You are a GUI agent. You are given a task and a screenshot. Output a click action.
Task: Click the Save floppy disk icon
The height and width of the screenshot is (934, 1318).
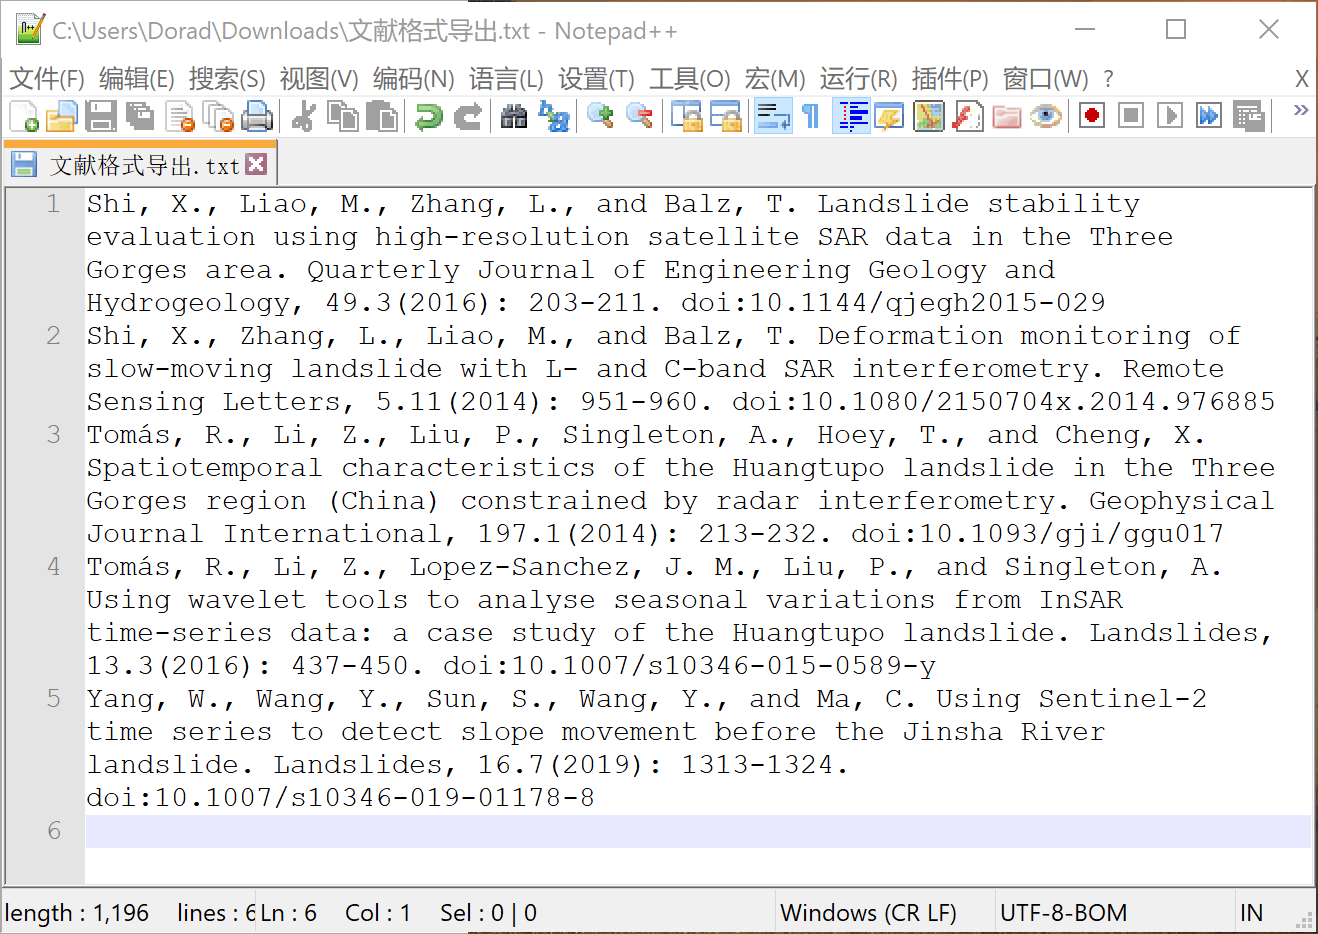point(101,117)
